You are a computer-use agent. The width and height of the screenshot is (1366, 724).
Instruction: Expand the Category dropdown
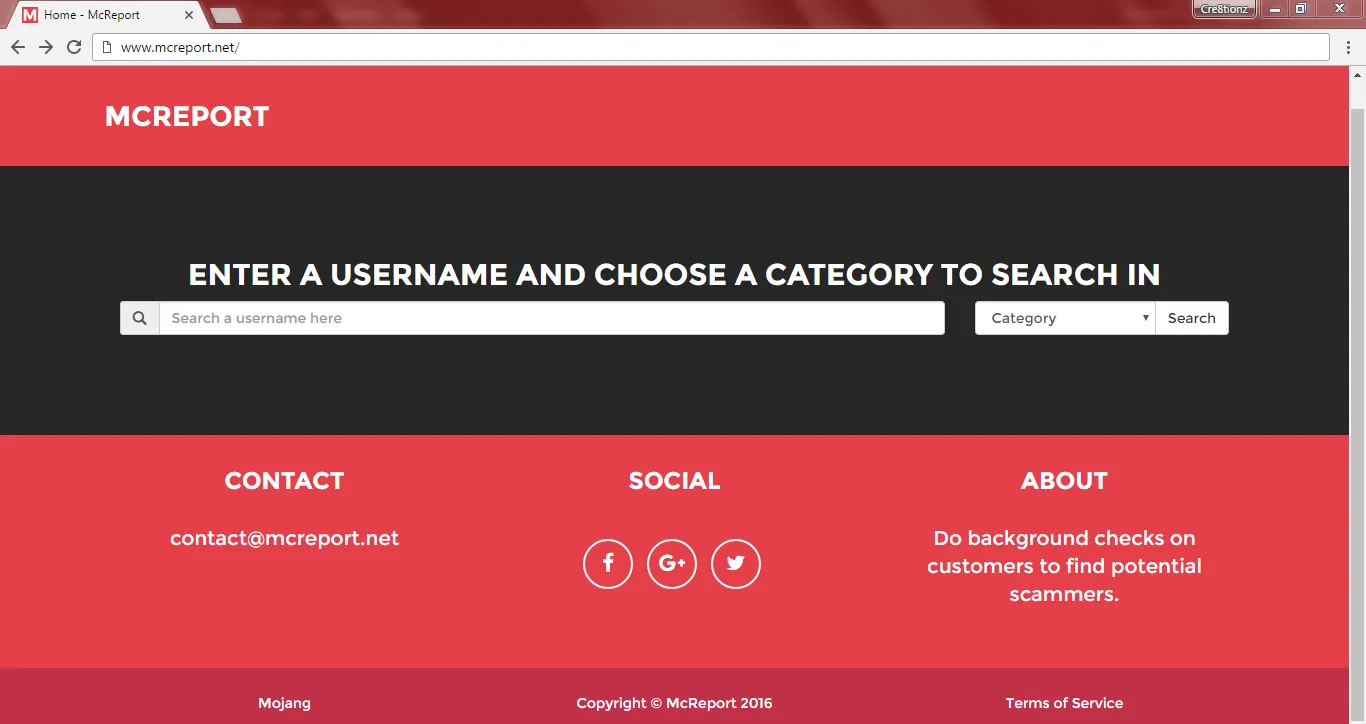click(x=1065, y=318)
